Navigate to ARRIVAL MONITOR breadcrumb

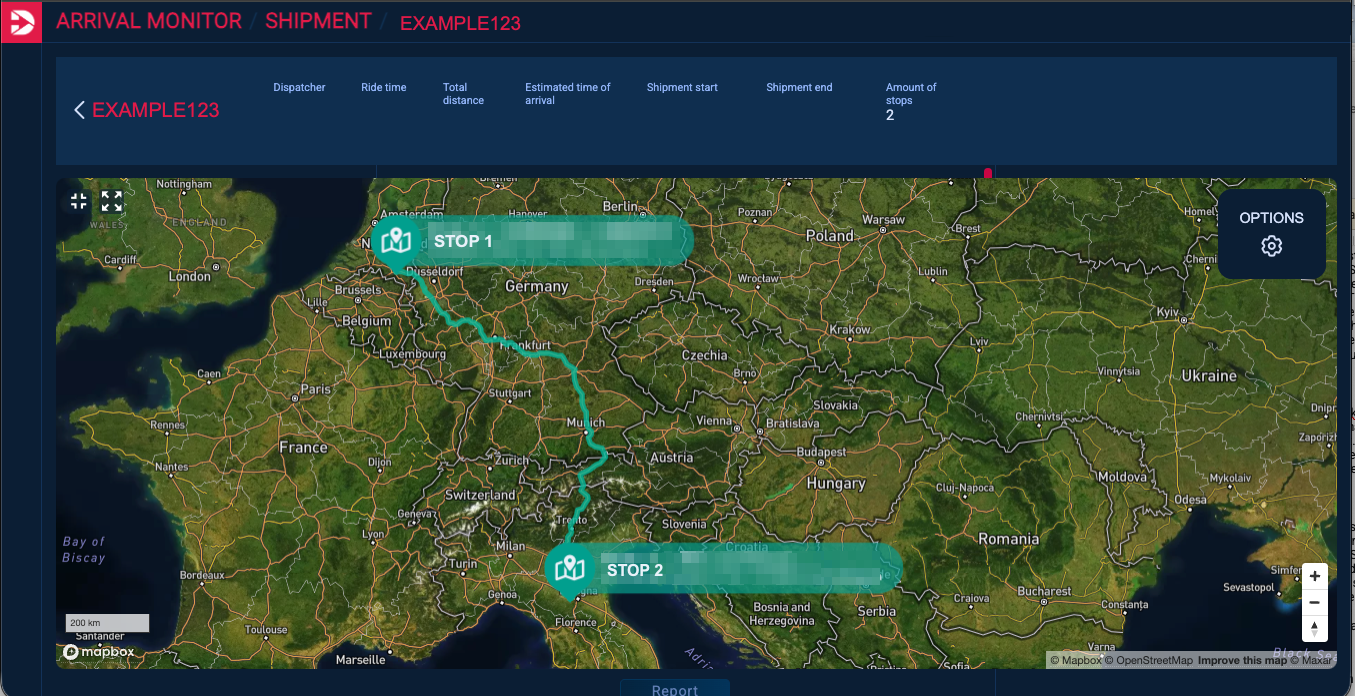tap(148, 20)
